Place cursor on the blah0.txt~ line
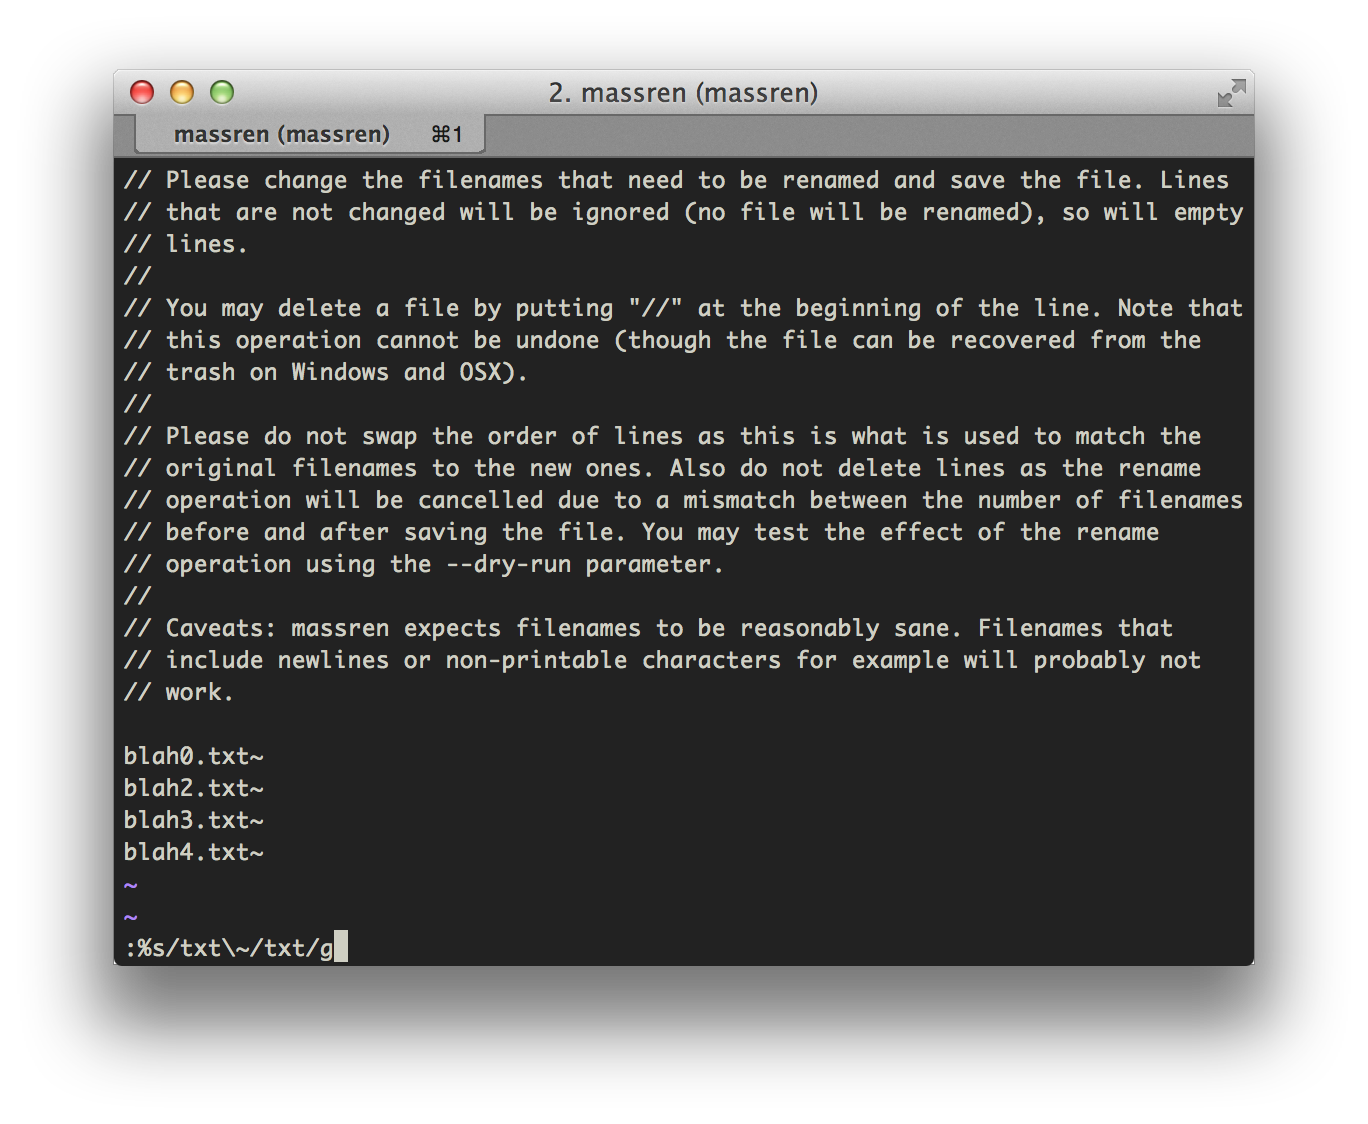1368x1124 pixels. click(x=193, y=756)
